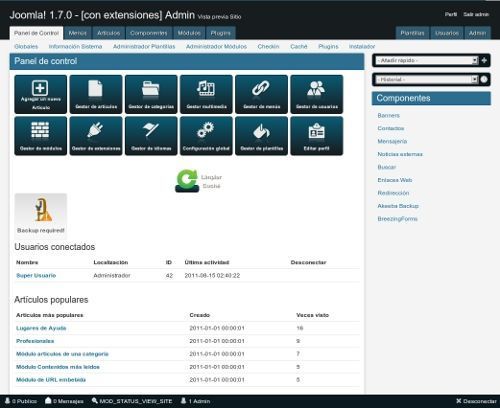Click the plus icon beside Añadir rápido

(x=484, y=60)
